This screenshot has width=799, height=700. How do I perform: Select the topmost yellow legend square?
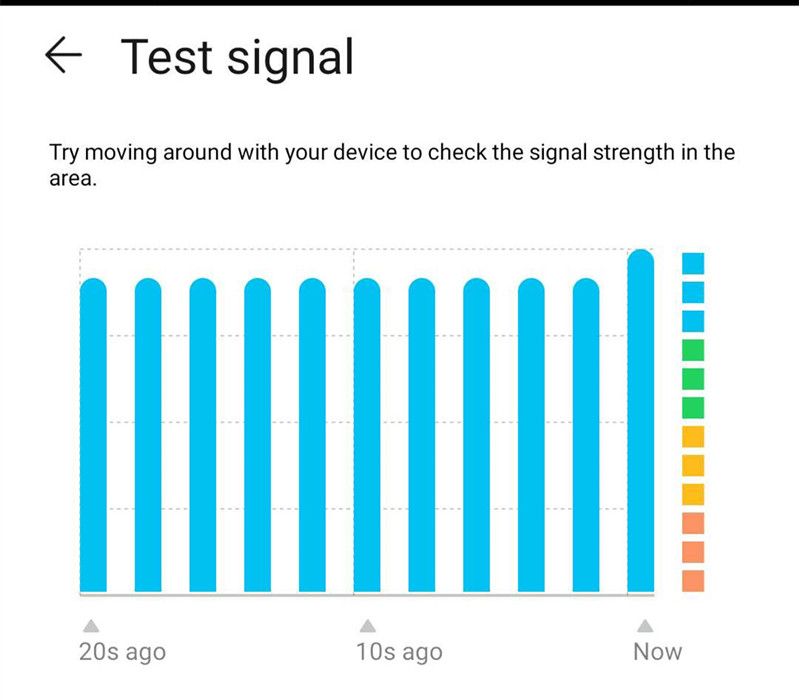[693, 437]
